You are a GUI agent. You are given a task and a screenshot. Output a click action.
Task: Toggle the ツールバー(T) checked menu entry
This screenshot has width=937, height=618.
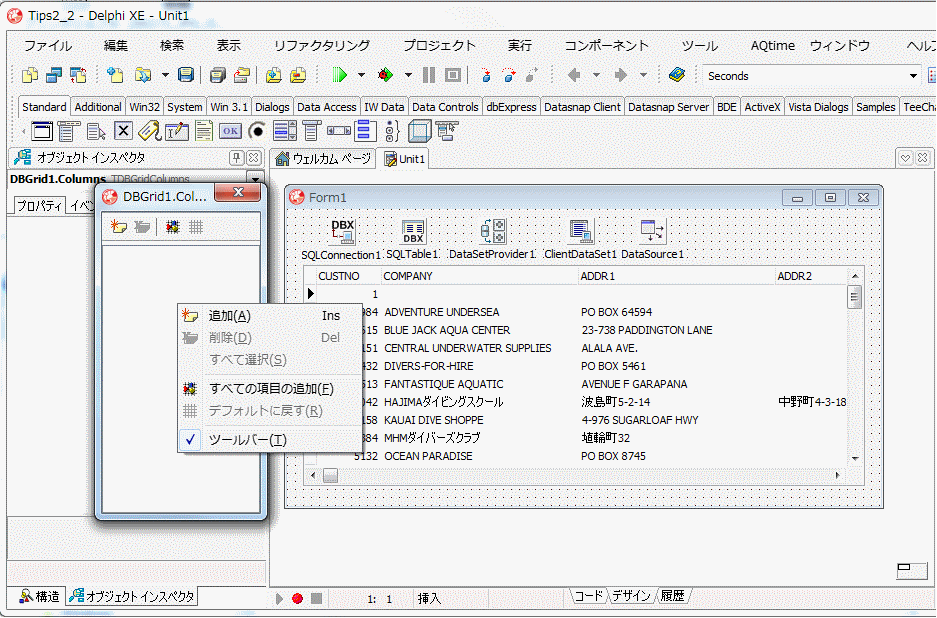coord(271,440)
